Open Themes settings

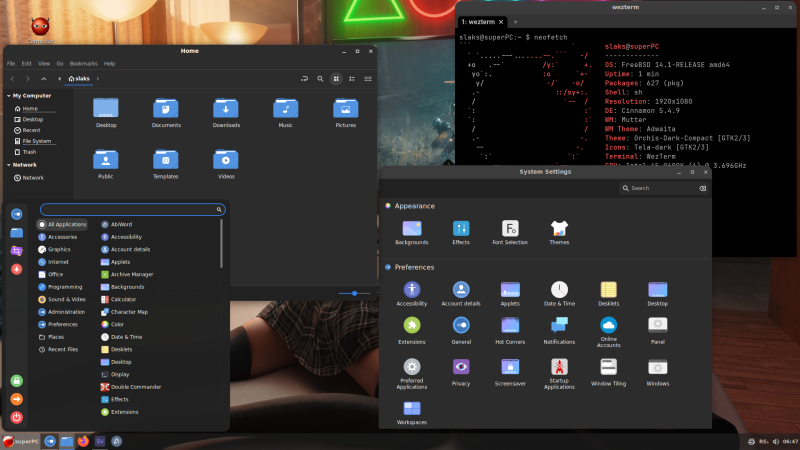coord(559,233)
